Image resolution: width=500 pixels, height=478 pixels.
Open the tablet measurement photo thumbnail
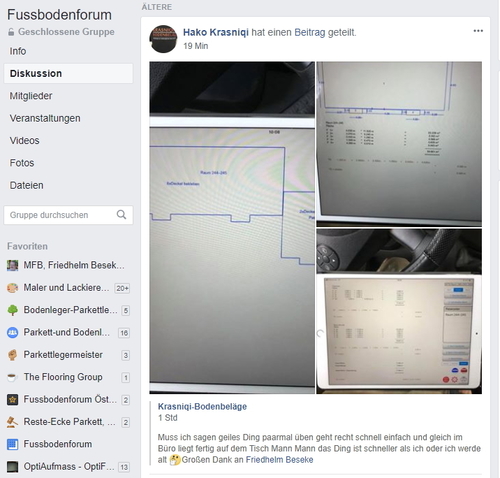coord(399,311)
